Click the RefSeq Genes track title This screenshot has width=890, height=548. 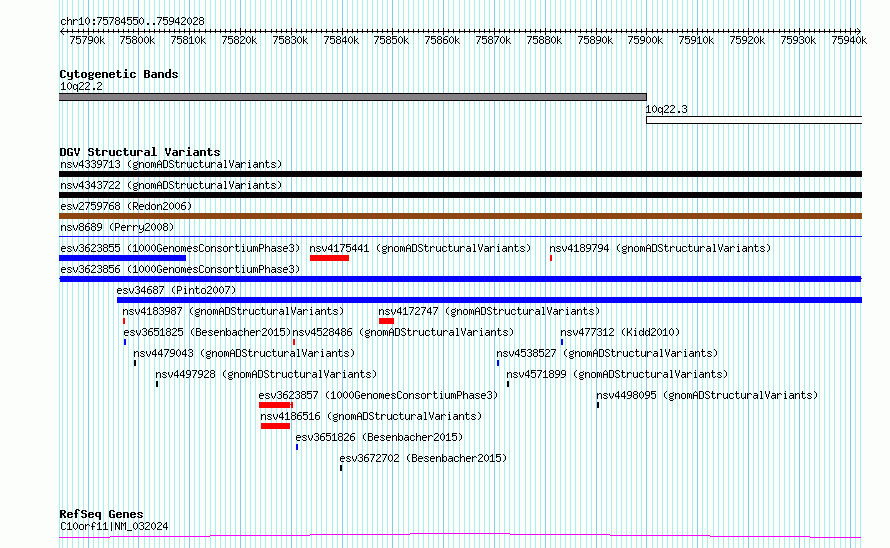[x=101, y=514]
